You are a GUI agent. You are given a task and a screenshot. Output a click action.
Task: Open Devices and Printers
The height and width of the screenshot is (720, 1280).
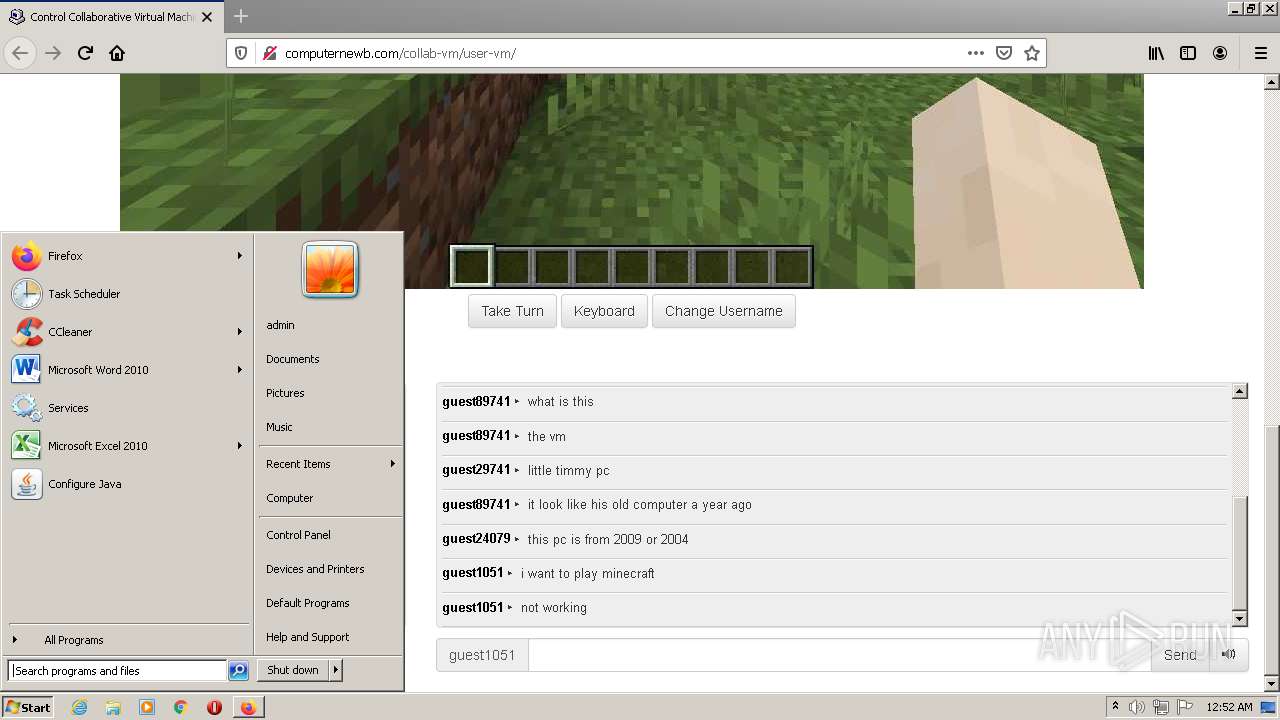click(315, 569)
